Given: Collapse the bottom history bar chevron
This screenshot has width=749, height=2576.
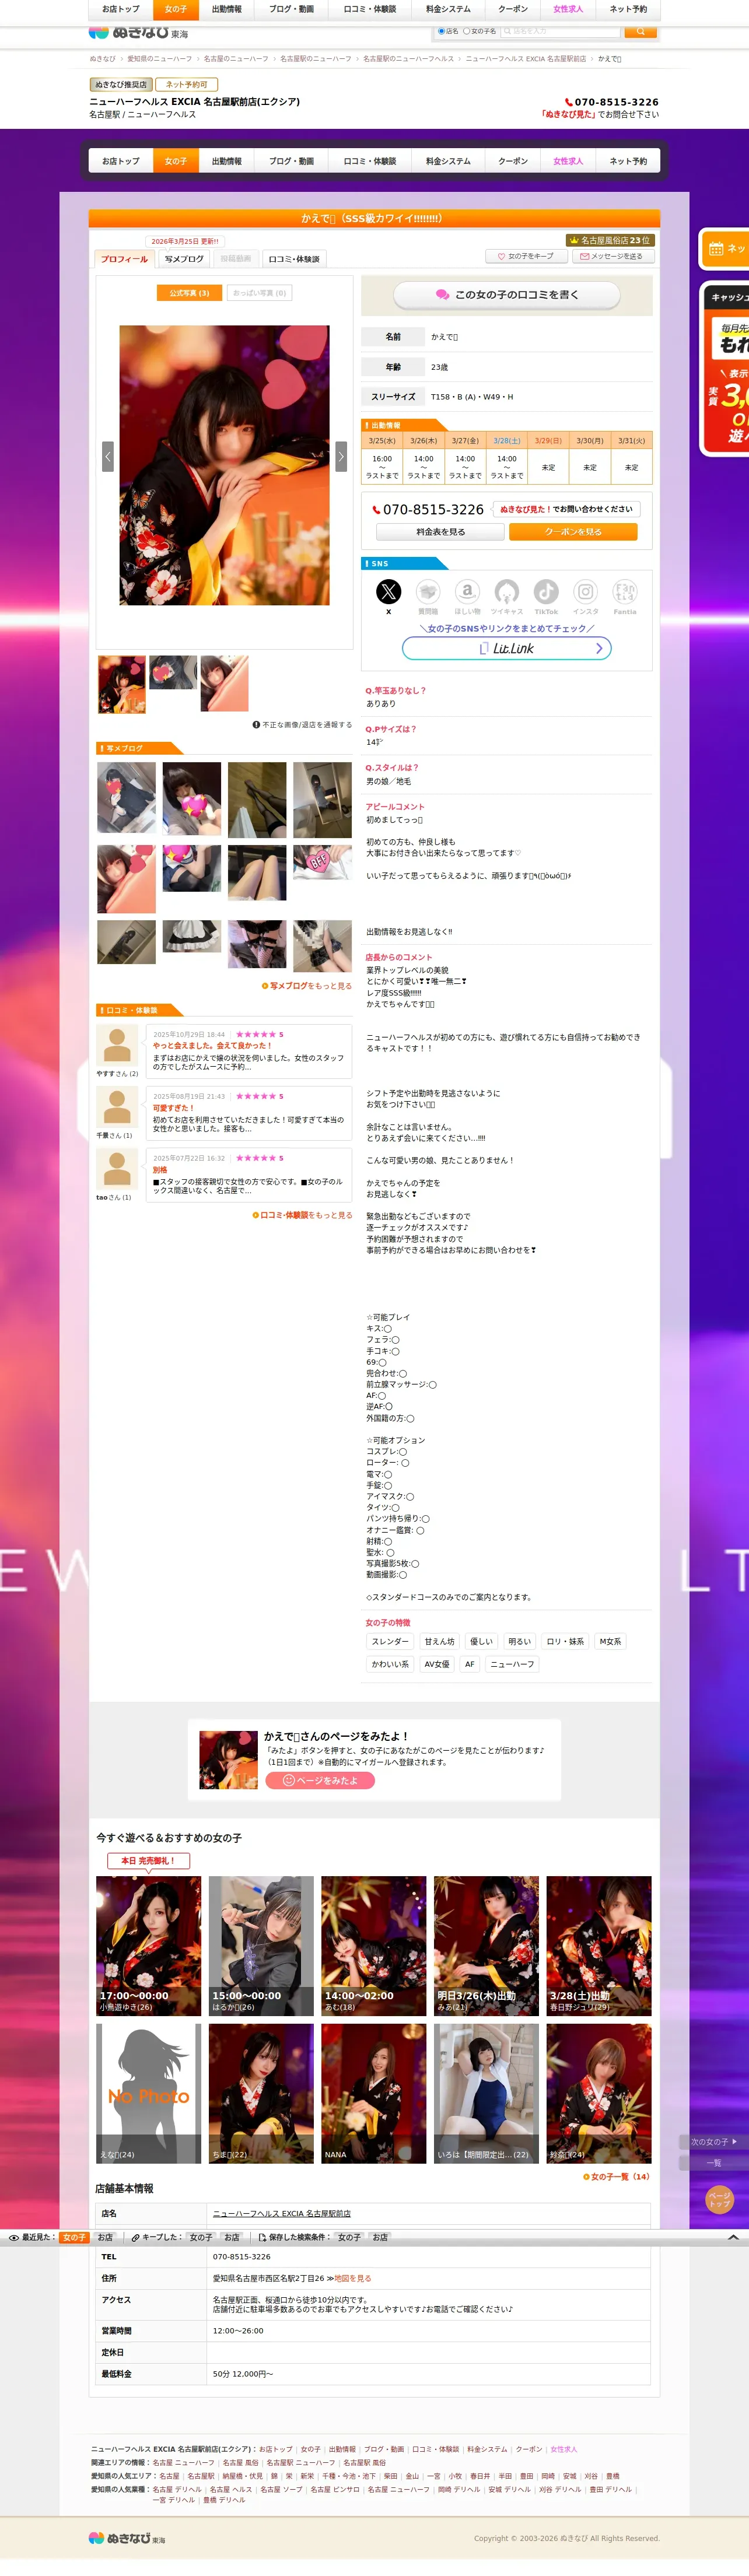Looking at the screenshot, I should [x=733, y=2237].
